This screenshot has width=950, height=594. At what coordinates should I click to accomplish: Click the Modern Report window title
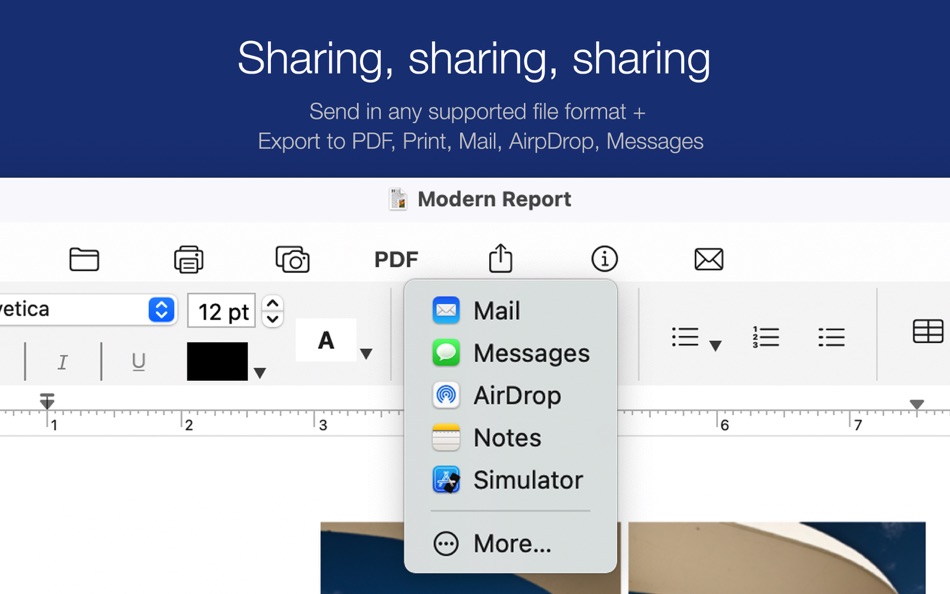494,199
